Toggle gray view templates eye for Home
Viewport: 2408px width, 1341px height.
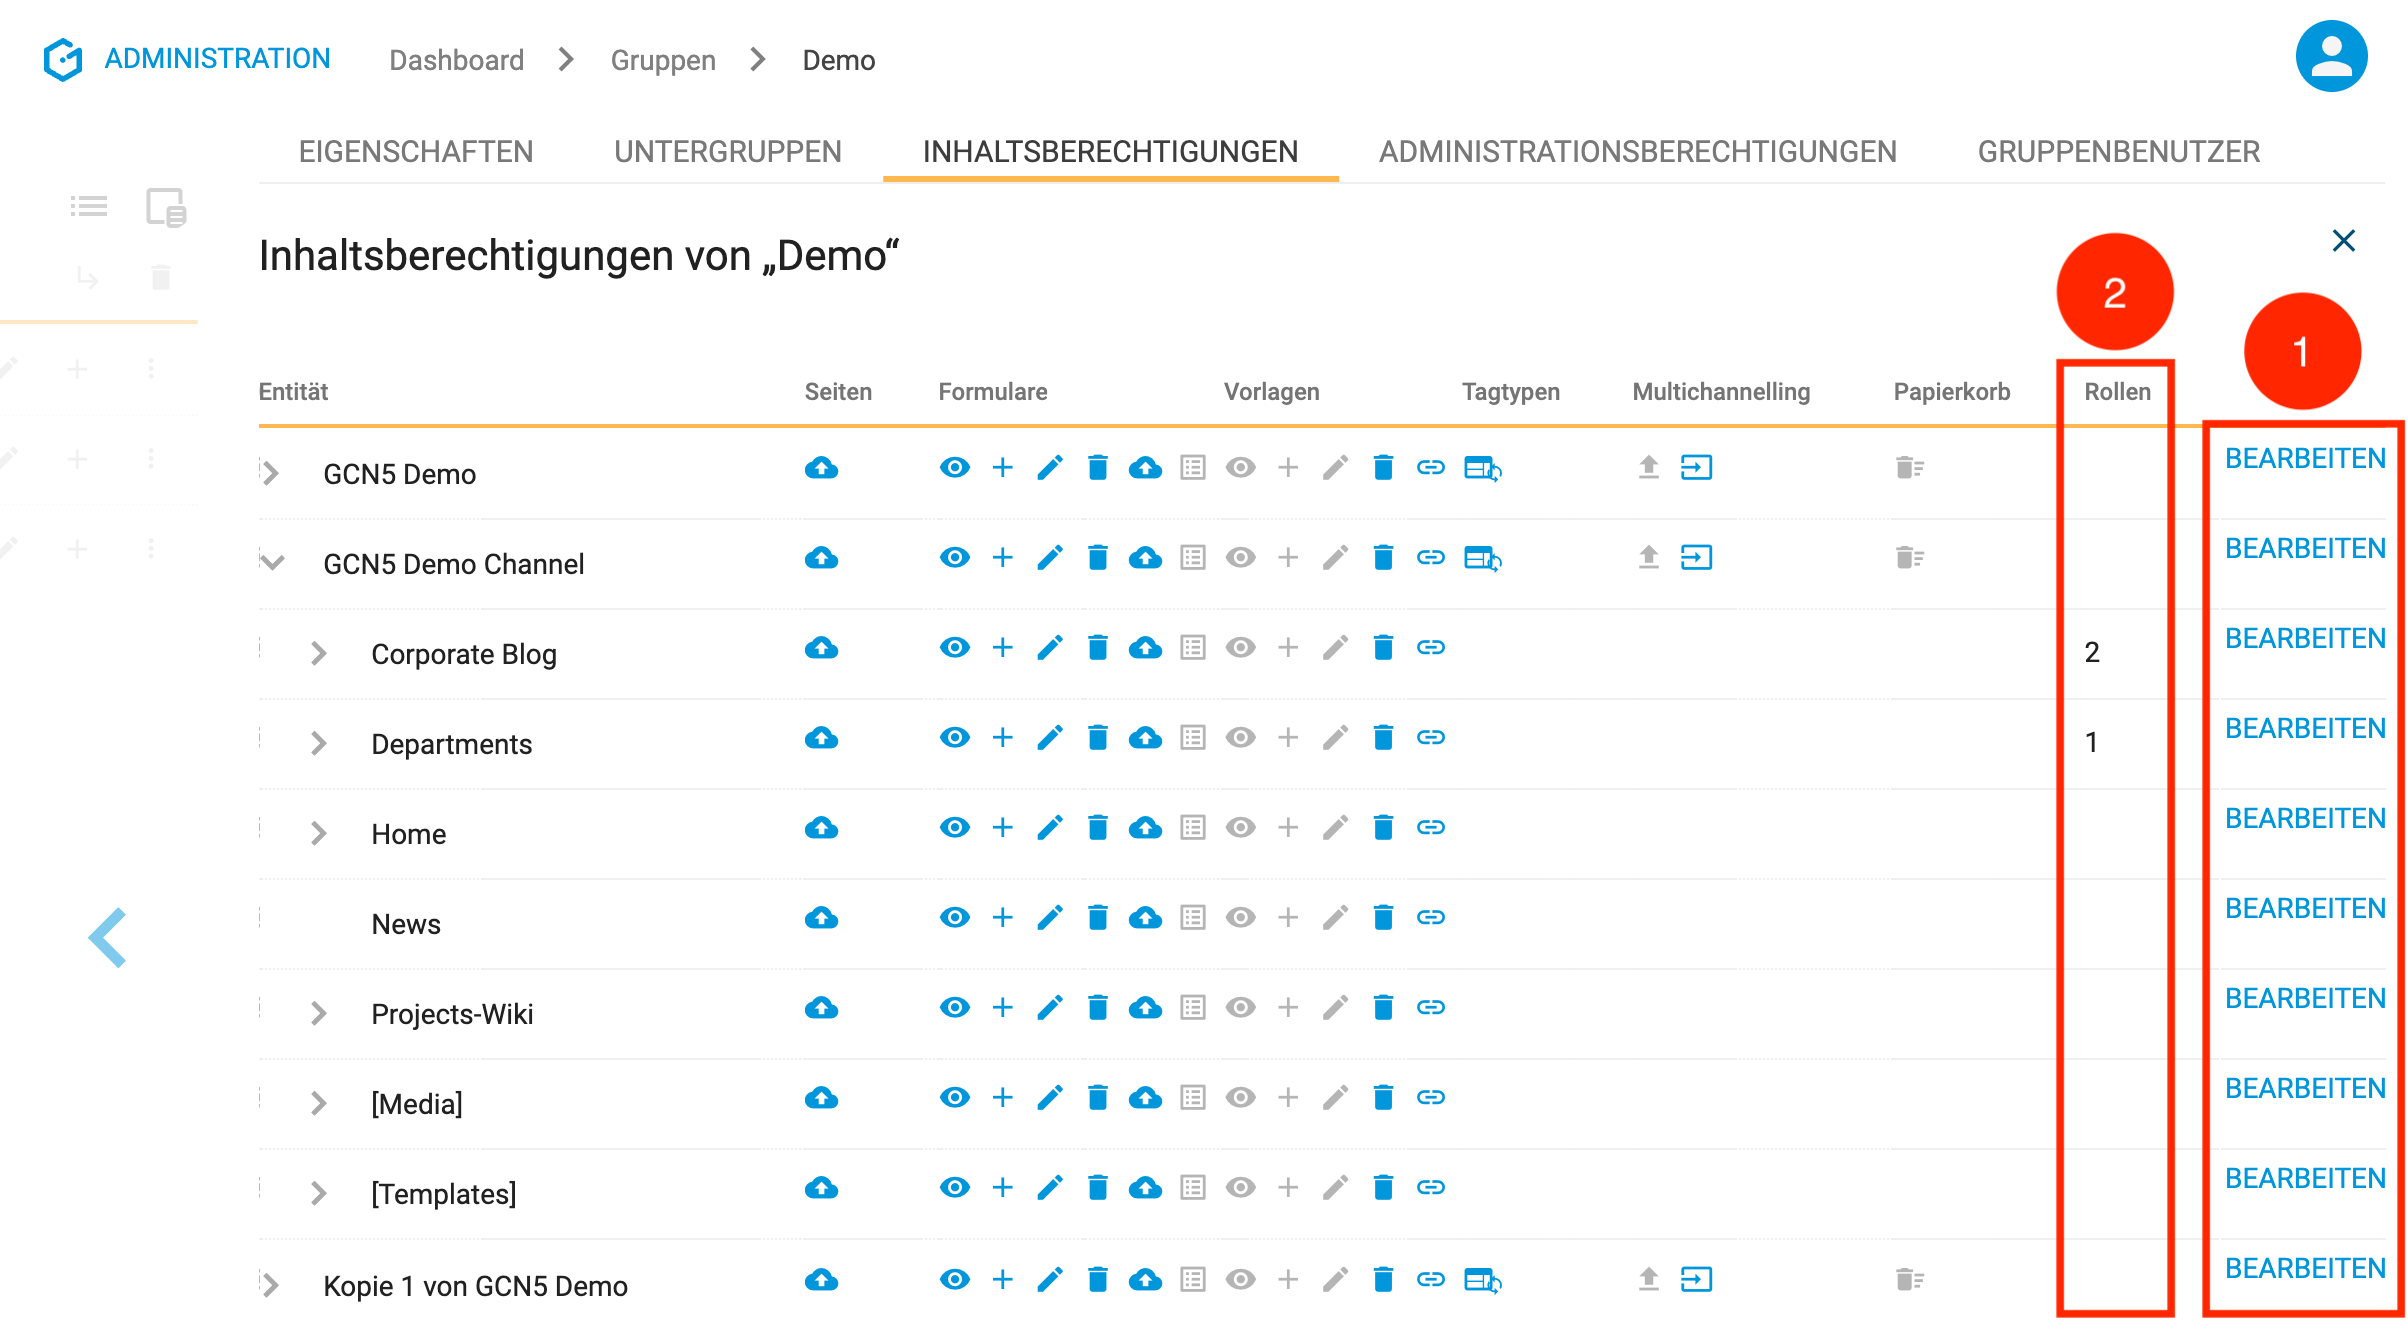pos(1241,828)
